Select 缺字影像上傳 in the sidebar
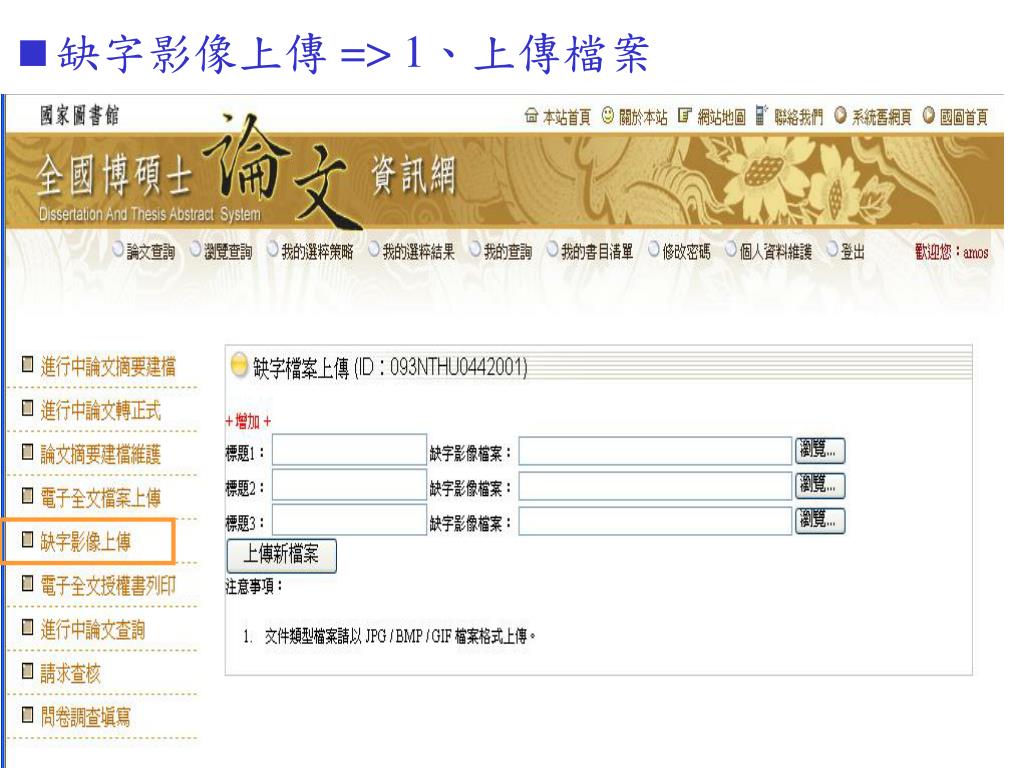 click(86, 541)
